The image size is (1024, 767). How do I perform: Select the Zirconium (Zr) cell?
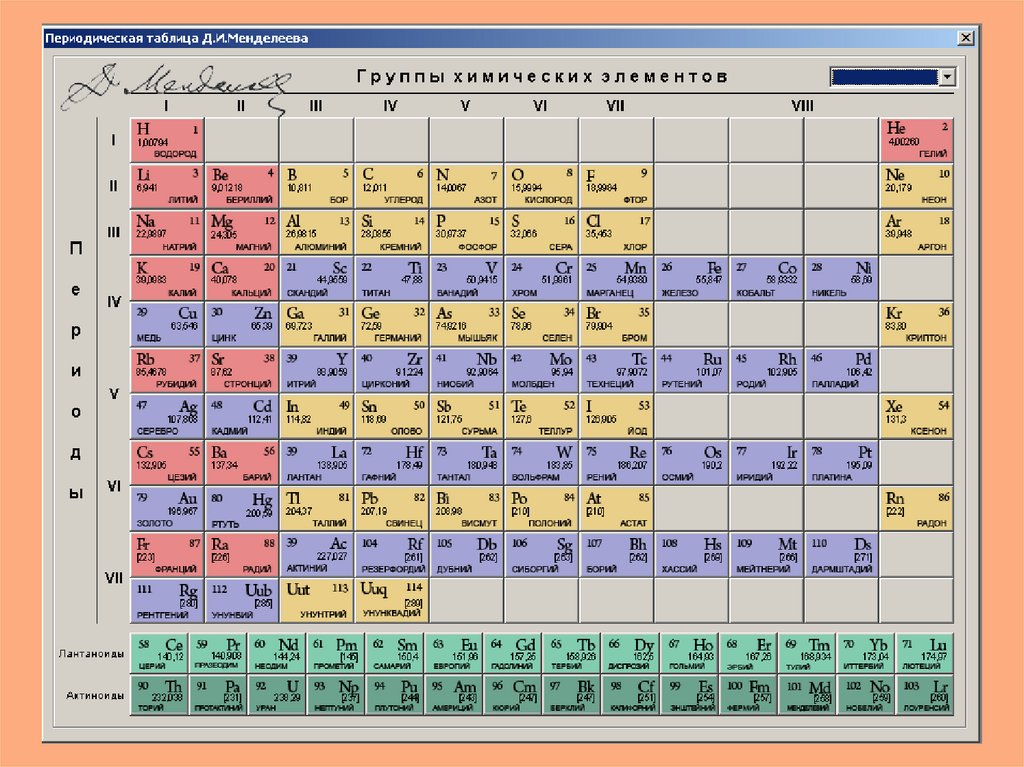392,370
